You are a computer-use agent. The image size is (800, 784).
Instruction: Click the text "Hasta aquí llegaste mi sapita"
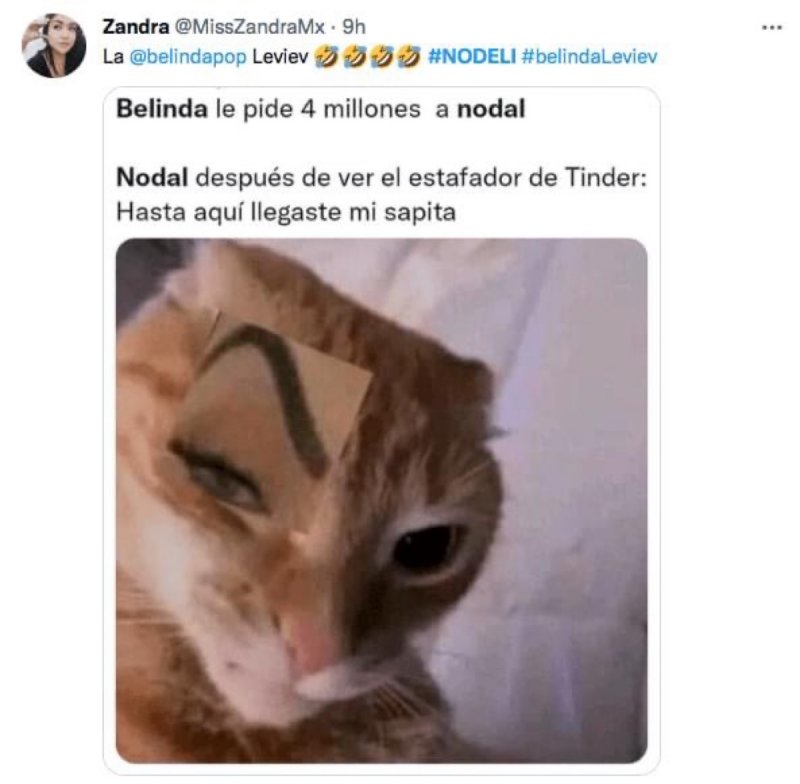286,212
